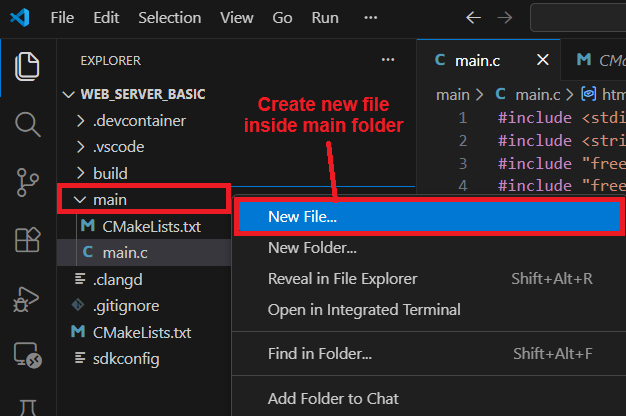Open the Search view icon
Screen dimensions: 626x416
[x=28, y=124]
